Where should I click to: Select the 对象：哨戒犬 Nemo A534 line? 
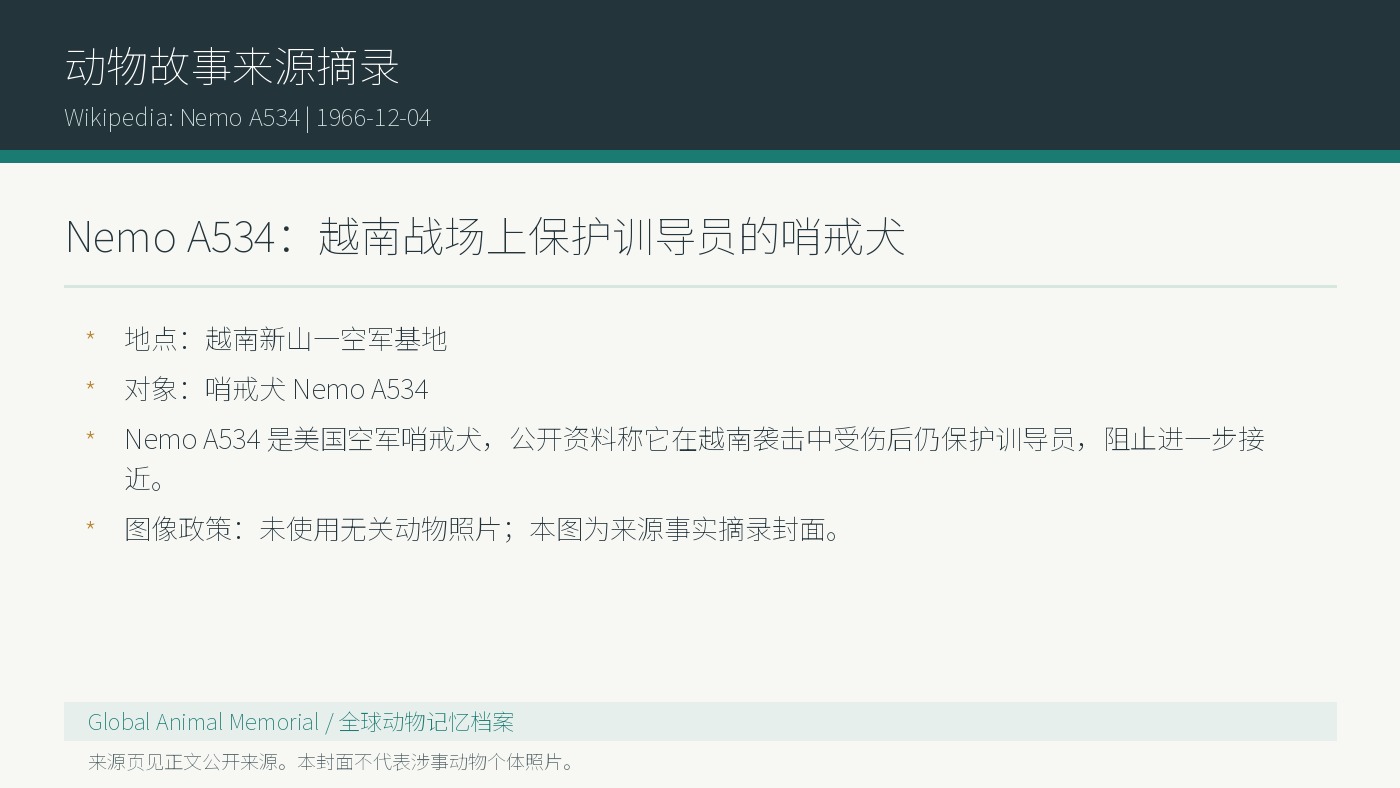[277, 389]
